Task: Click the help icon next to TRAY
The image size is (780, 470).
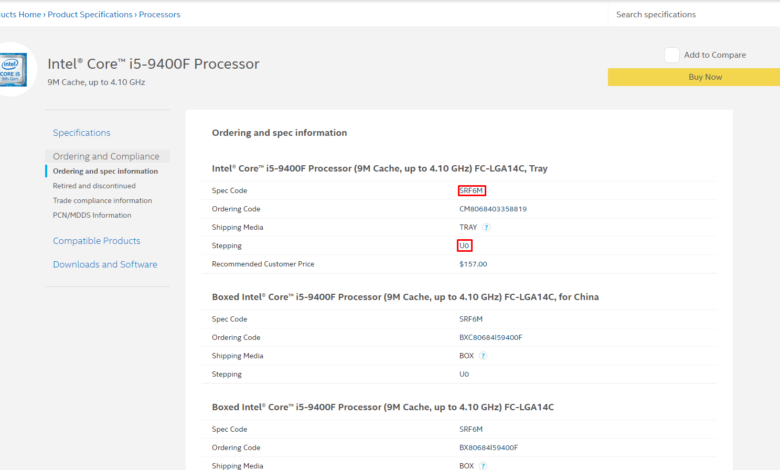Action: click(x=486, y=227)
